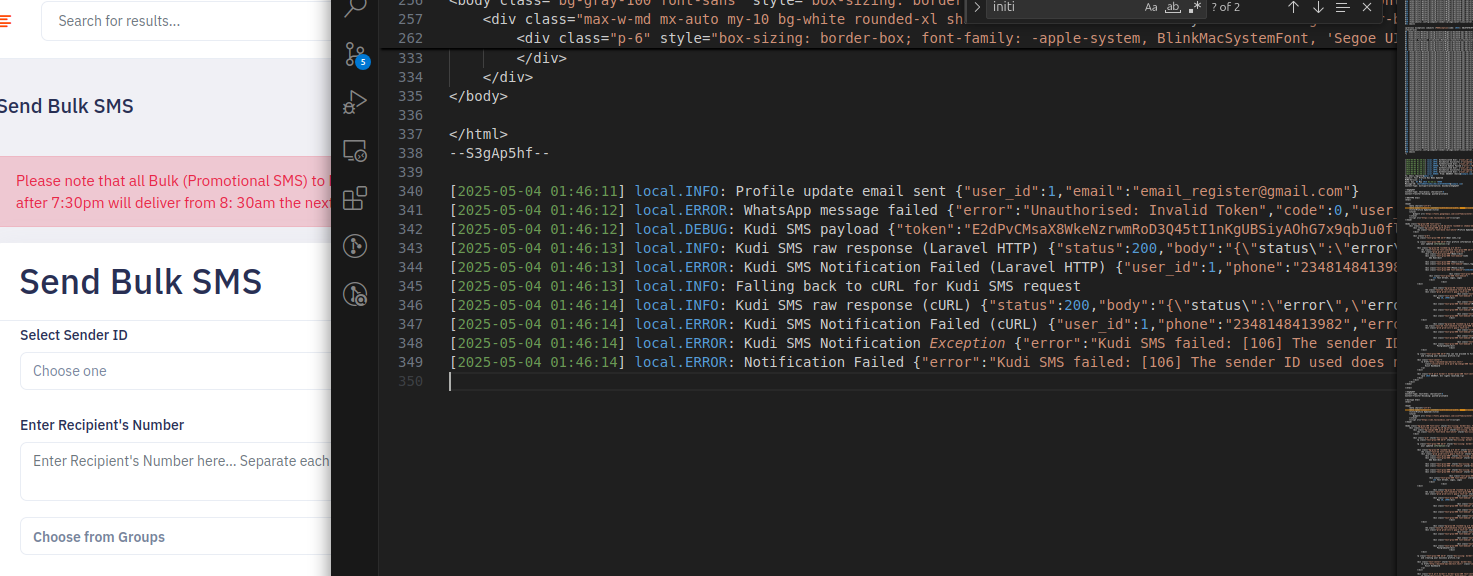Screen dimensions: 1473x576
Task: Close the find widget
Action: (1367, 7)
